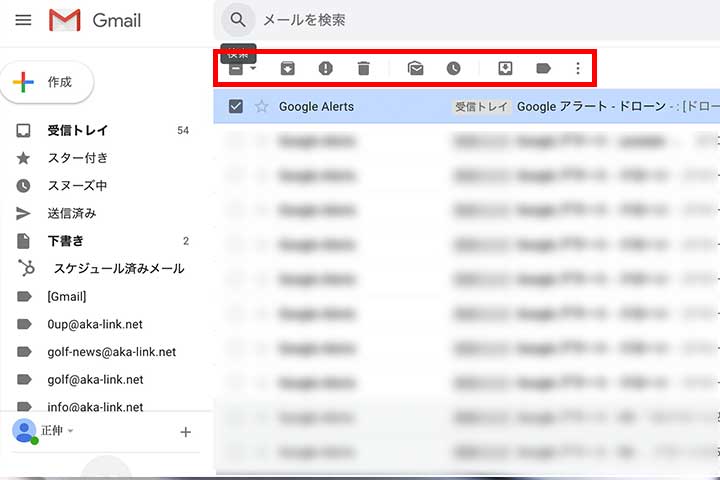Click the label icon beside 0up@aka-link.net
This screenshot has height=480, width=720.
pos(24,324)
